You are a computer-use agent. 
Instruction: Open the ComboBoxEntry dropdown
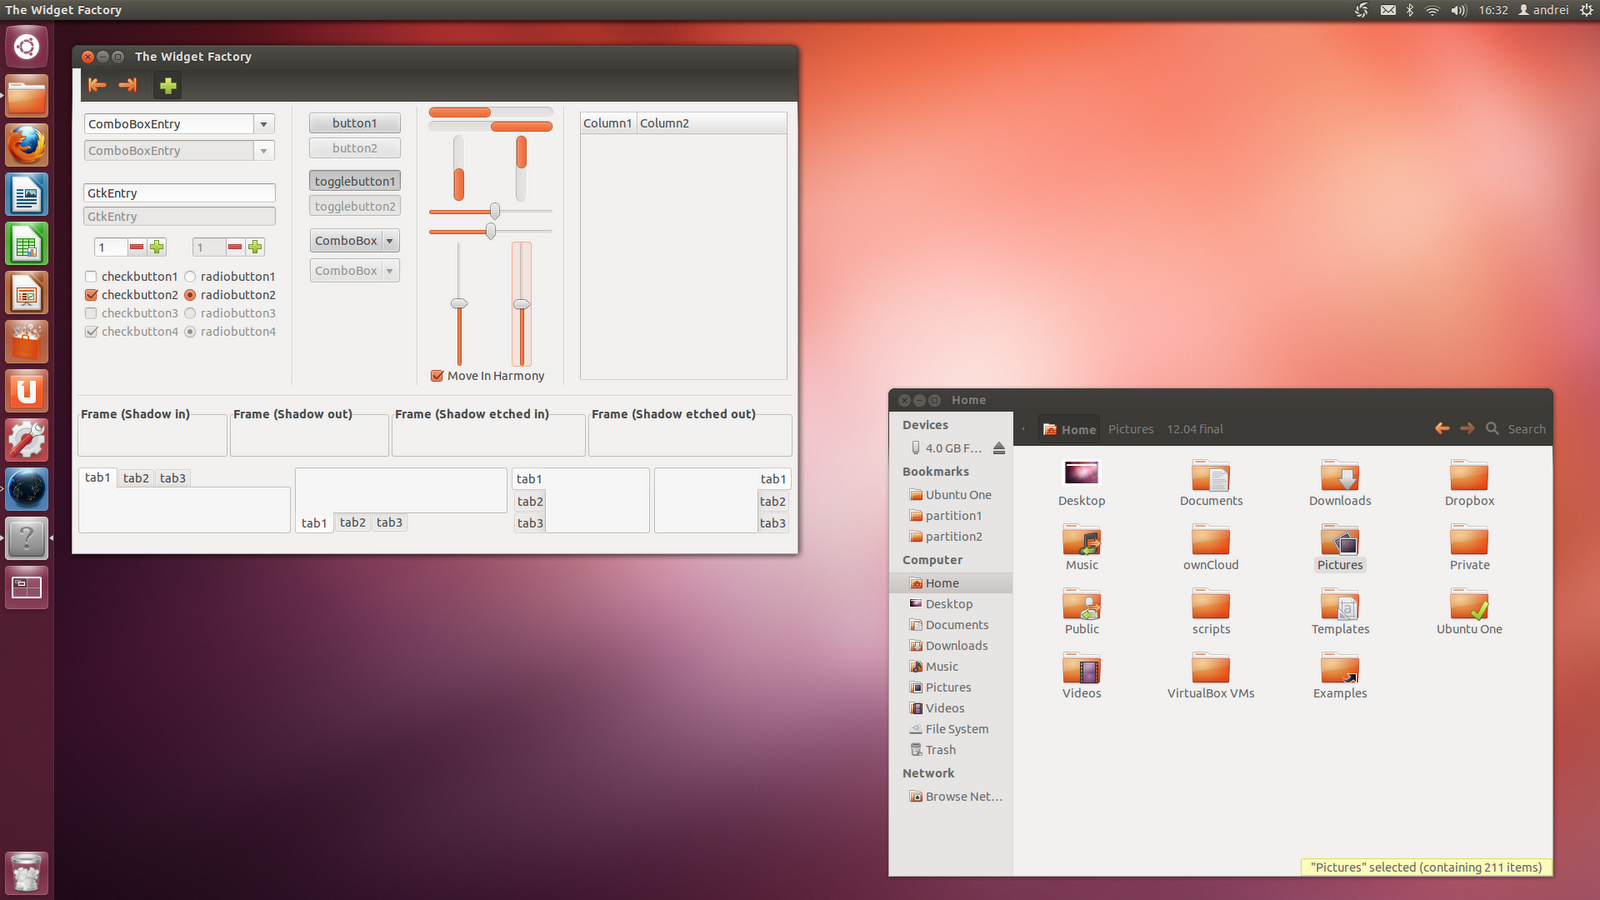point(263,123)
